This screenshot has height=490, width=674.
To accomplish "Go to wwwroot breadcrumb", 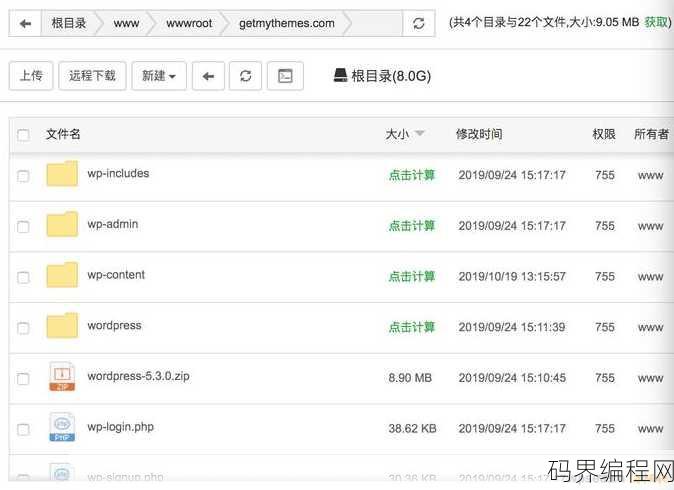I will coord(189,23).
